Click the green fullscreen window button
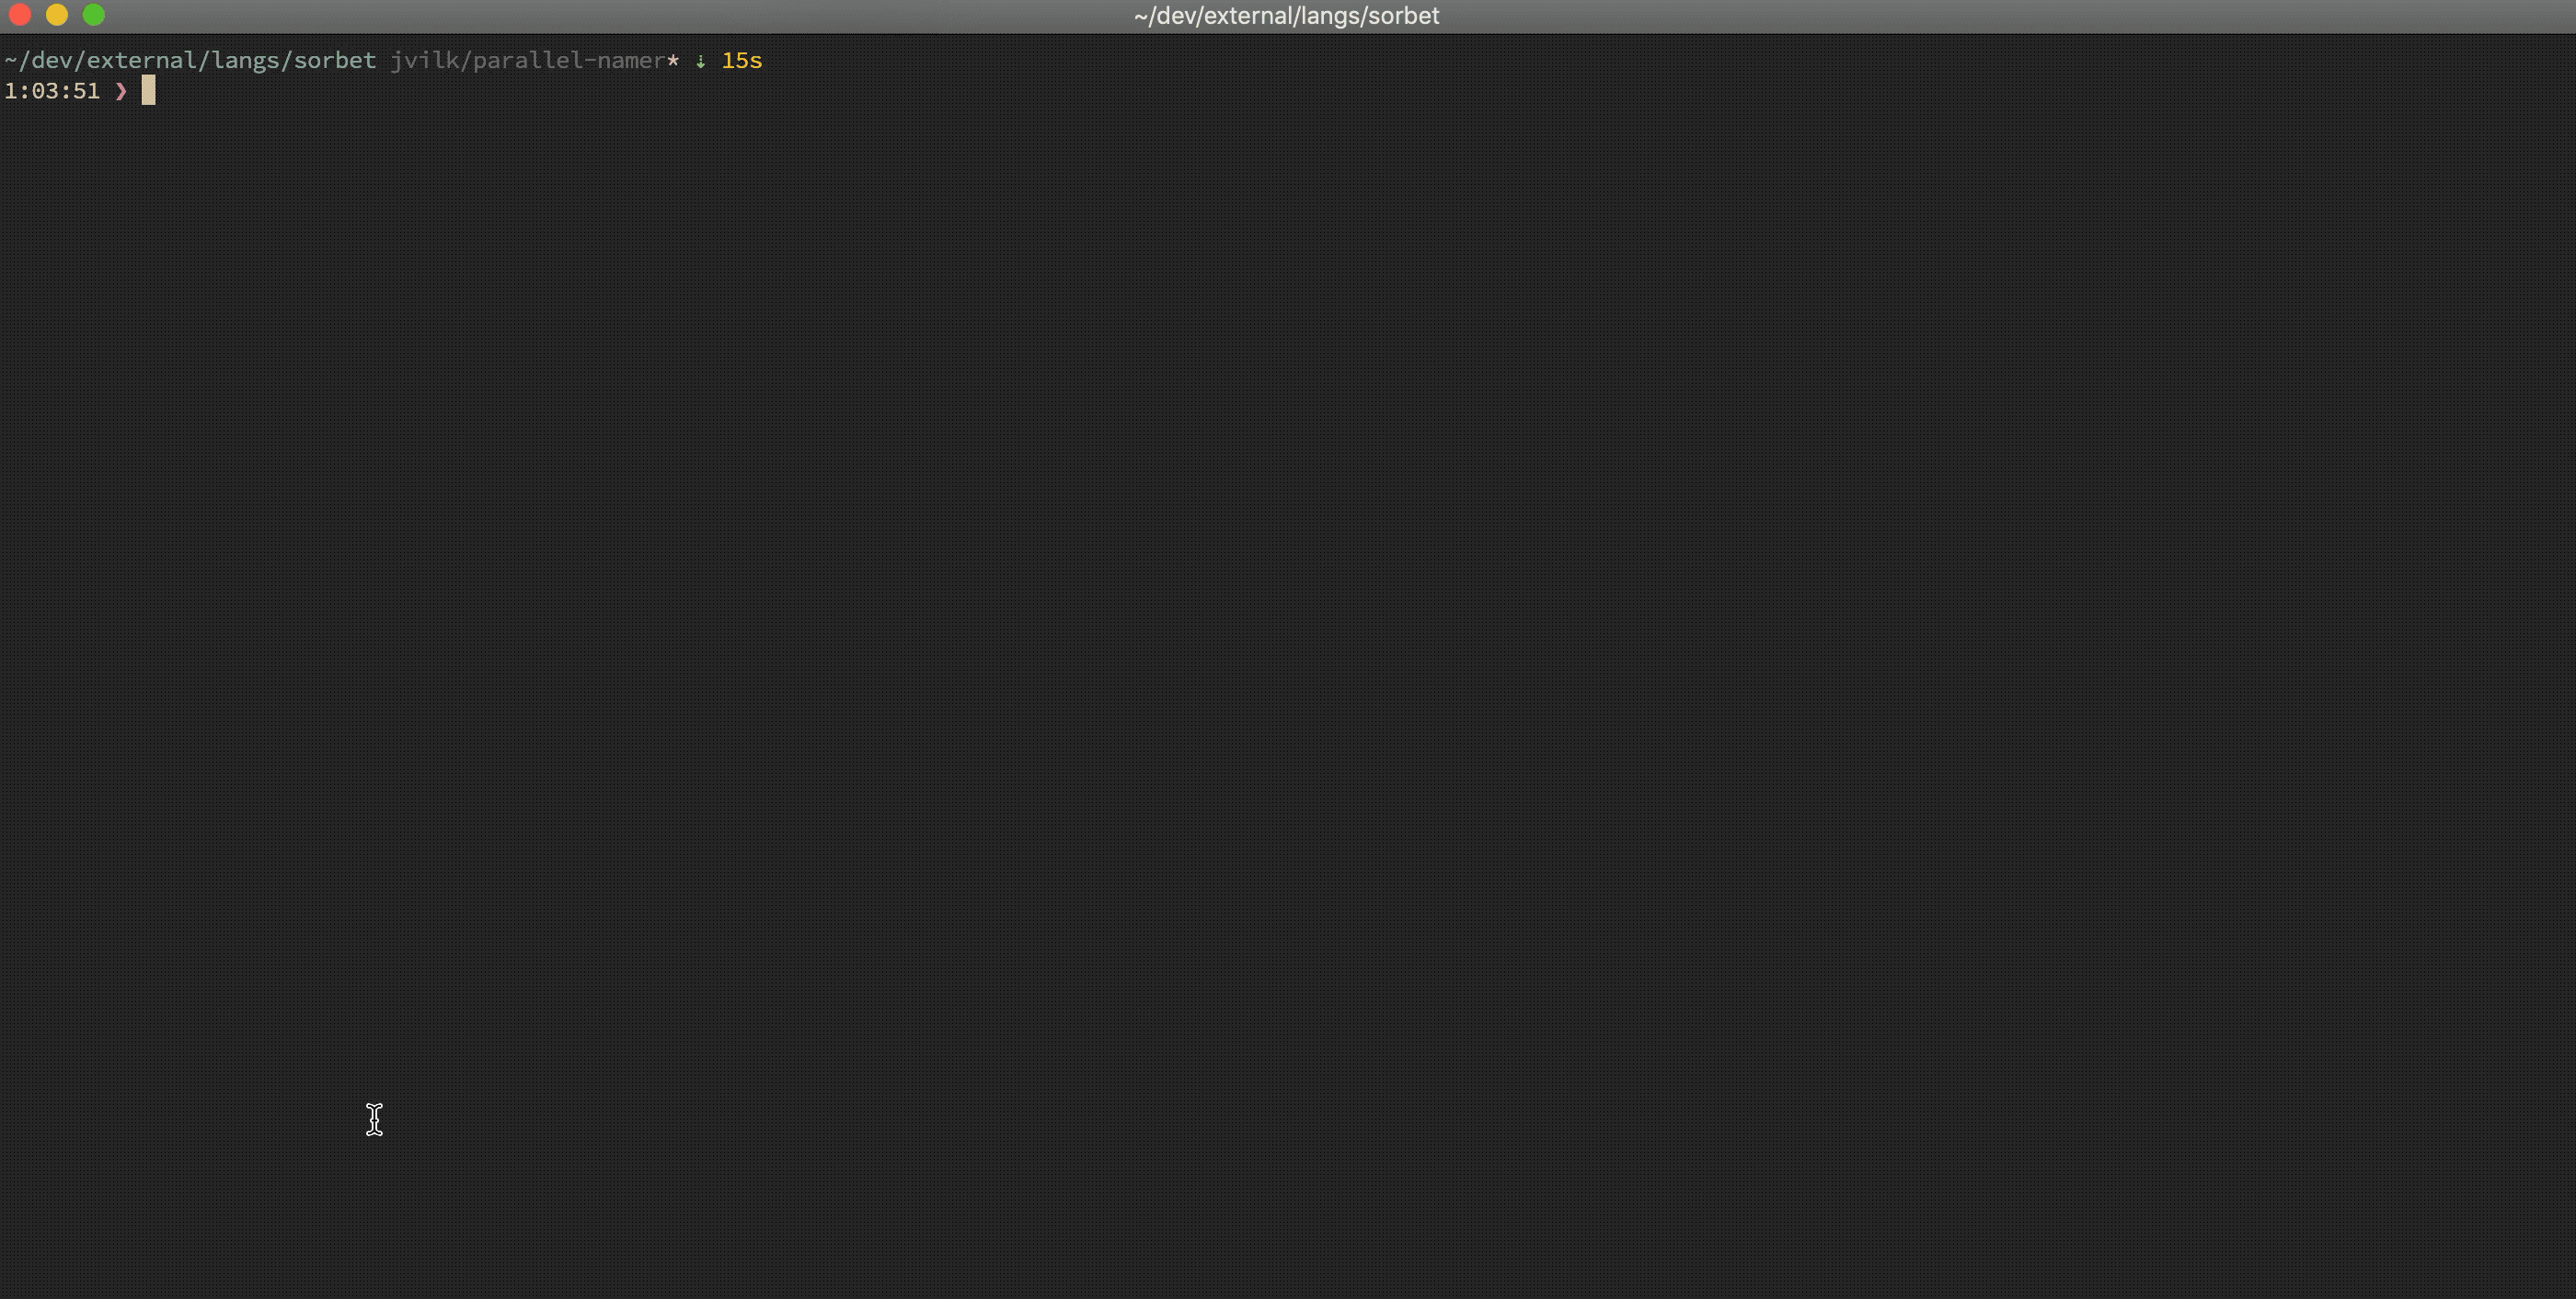This screenshot has width=2576, height=1299. coord(94,15)
